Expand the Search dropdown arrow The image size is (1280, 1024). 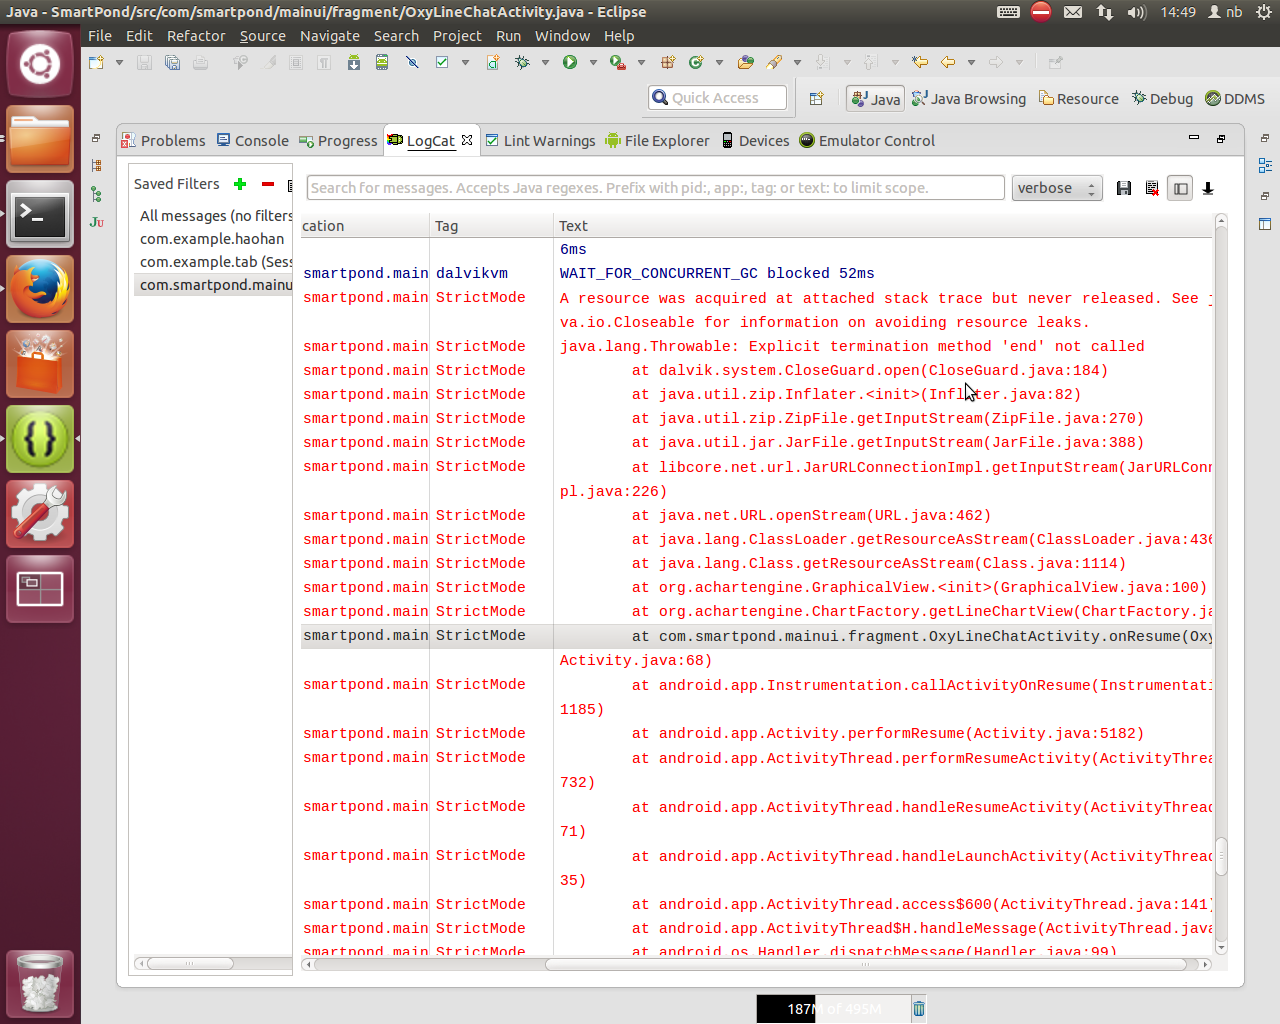tap(797, 62)
